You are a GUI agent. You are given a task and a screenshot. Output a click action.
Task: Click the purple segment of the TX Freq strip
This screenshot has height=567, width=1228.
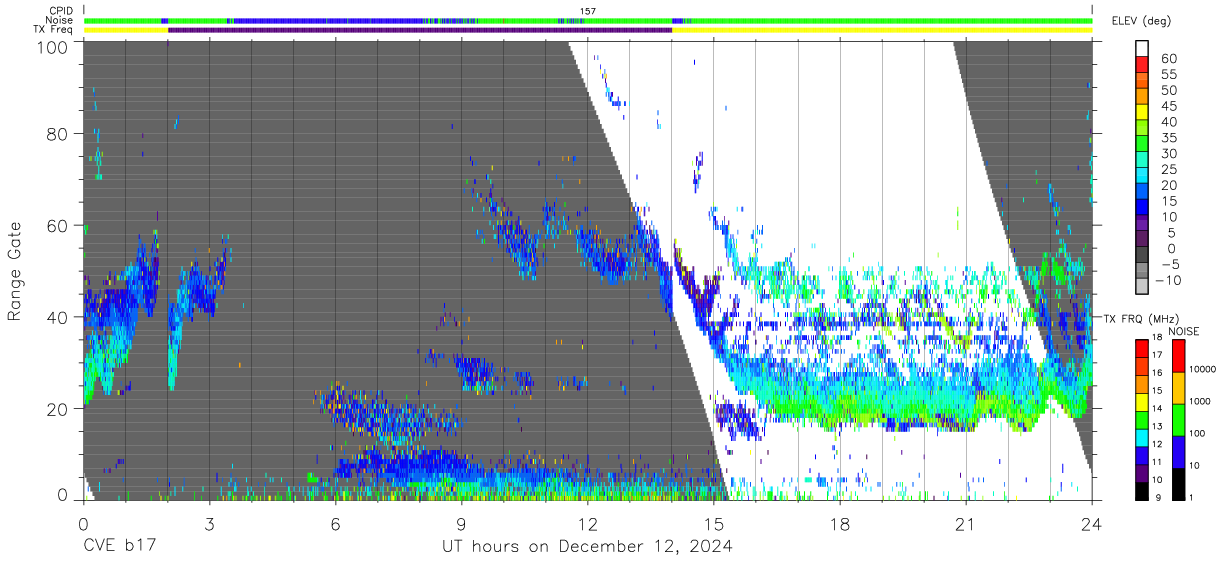click(x=420, y=30)
